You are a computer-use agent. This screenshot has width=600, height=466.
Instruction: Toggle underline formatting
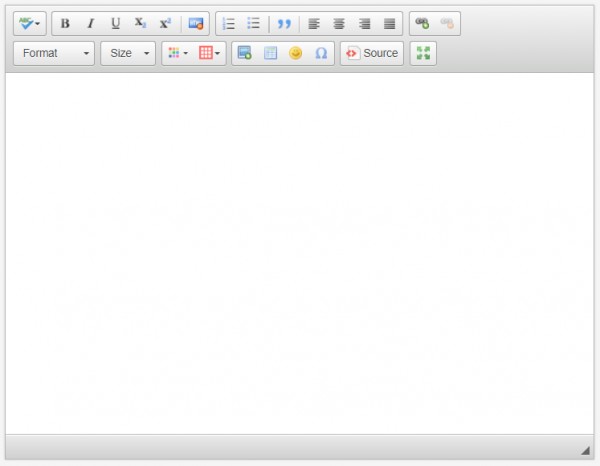[115, 23]
